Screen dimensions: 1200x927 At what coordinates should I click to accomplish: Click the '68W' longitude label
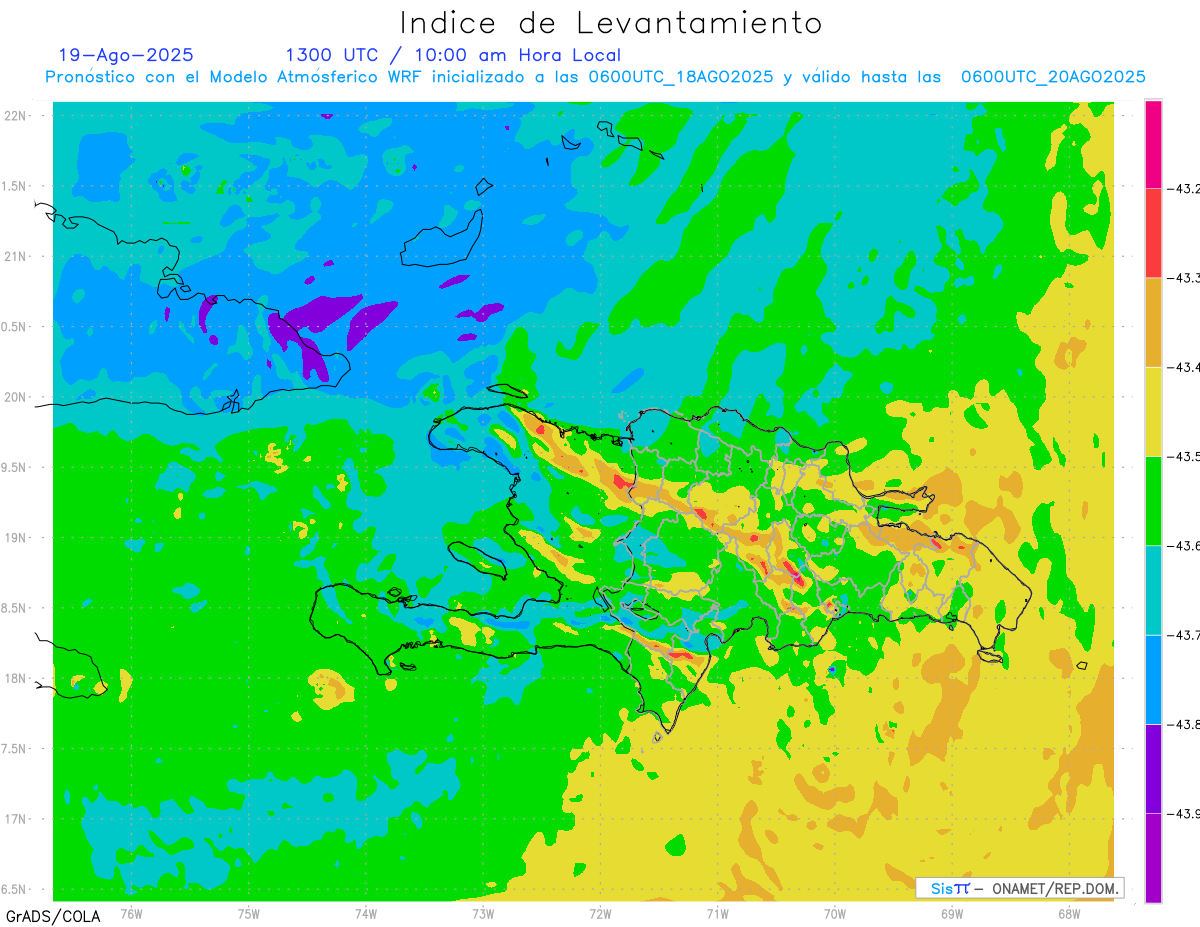point(1069,913)
